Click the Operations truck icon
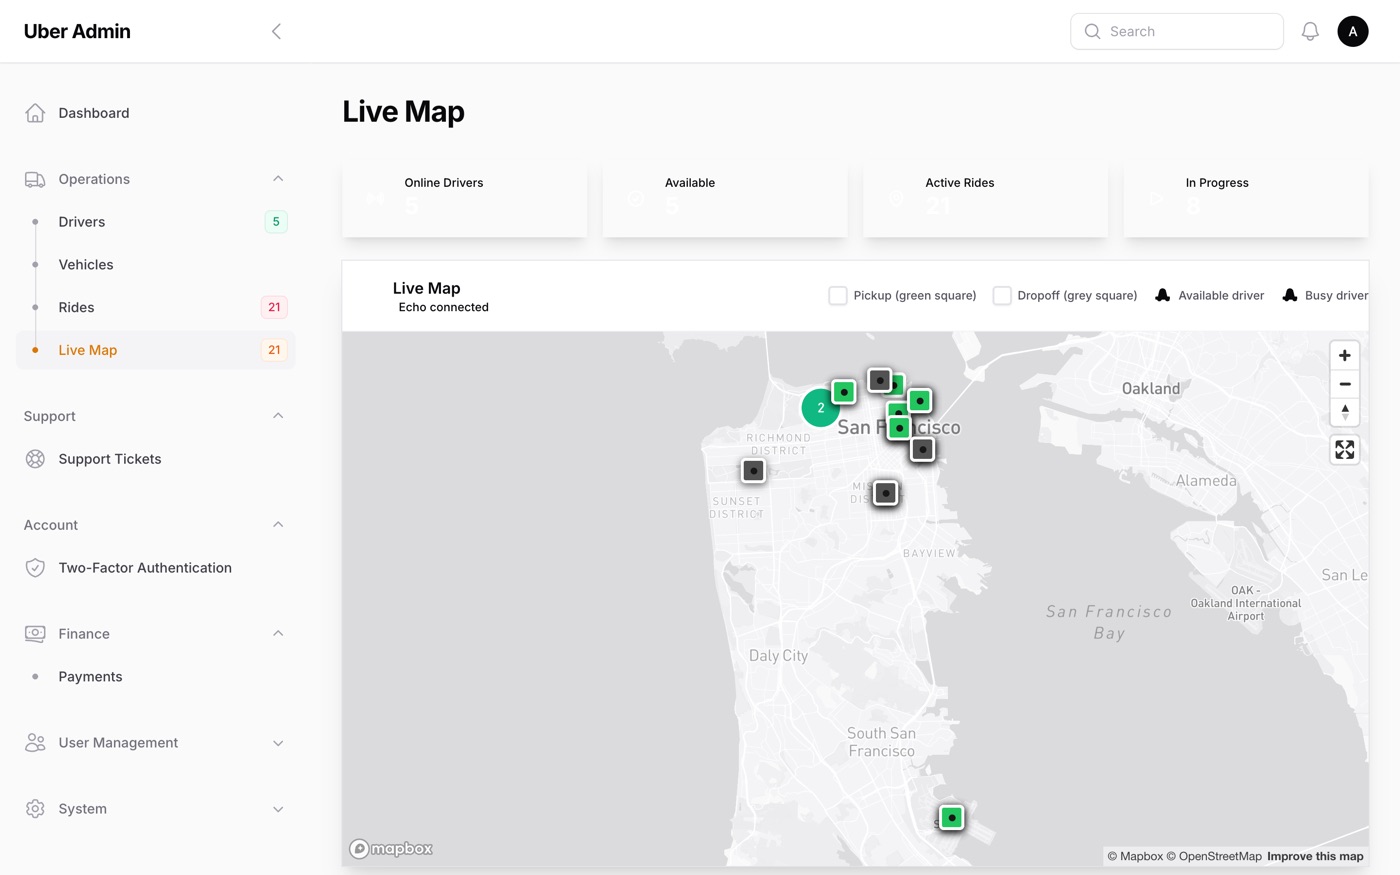This screenshot has height=875, width=1400. point(35,179)
